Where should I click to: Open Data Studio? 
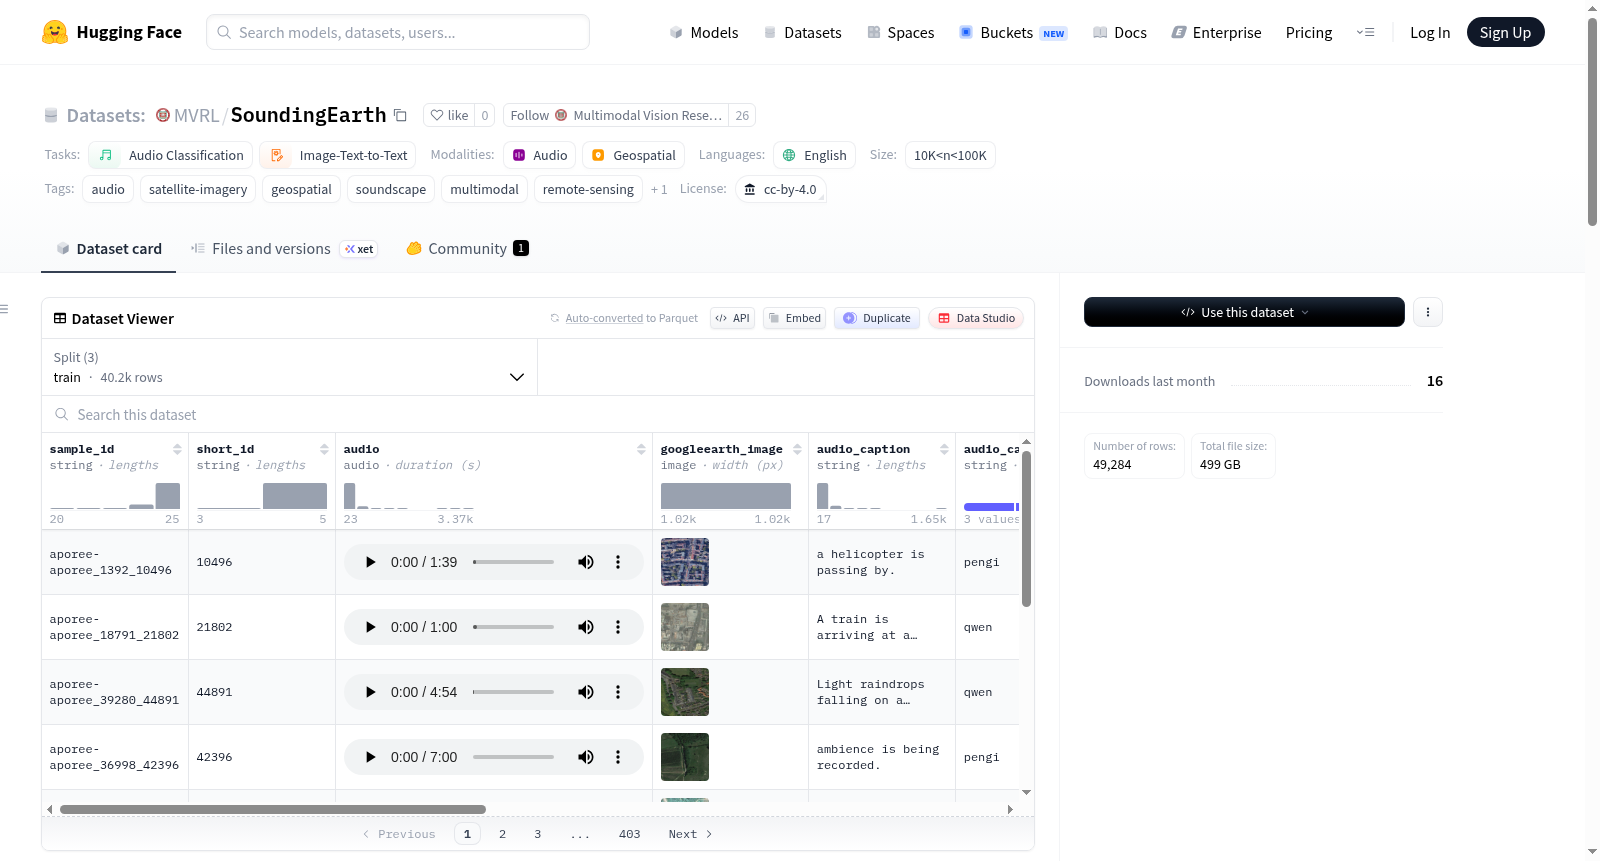click(x=975, y=318)
